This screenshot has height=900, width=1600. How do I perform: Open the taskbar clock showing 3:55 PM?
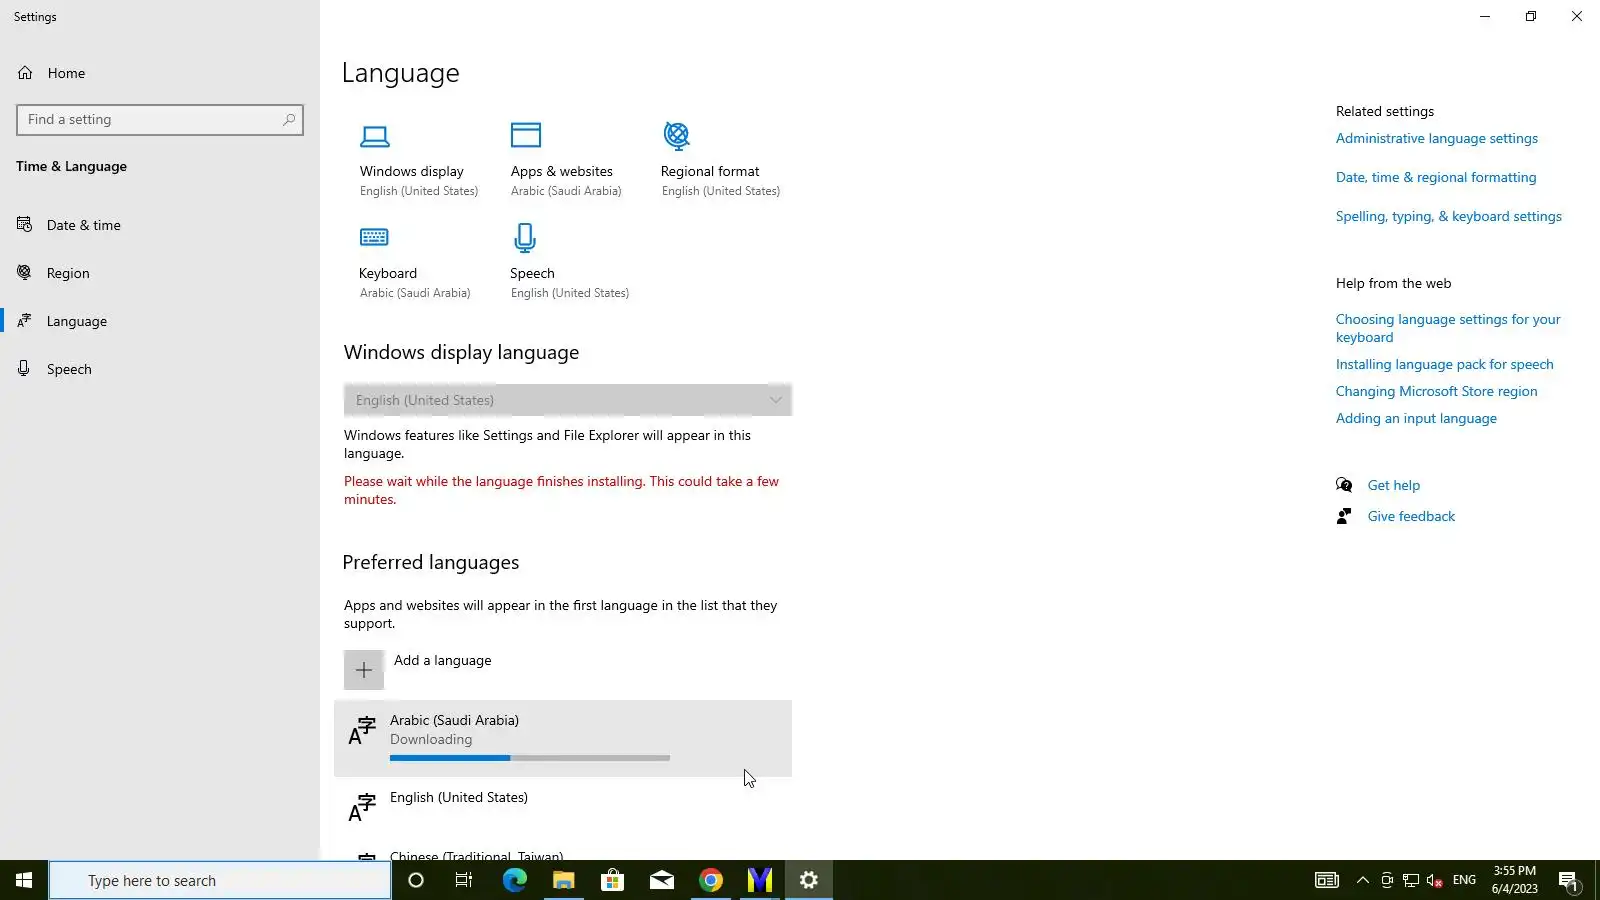point(1515,880)
